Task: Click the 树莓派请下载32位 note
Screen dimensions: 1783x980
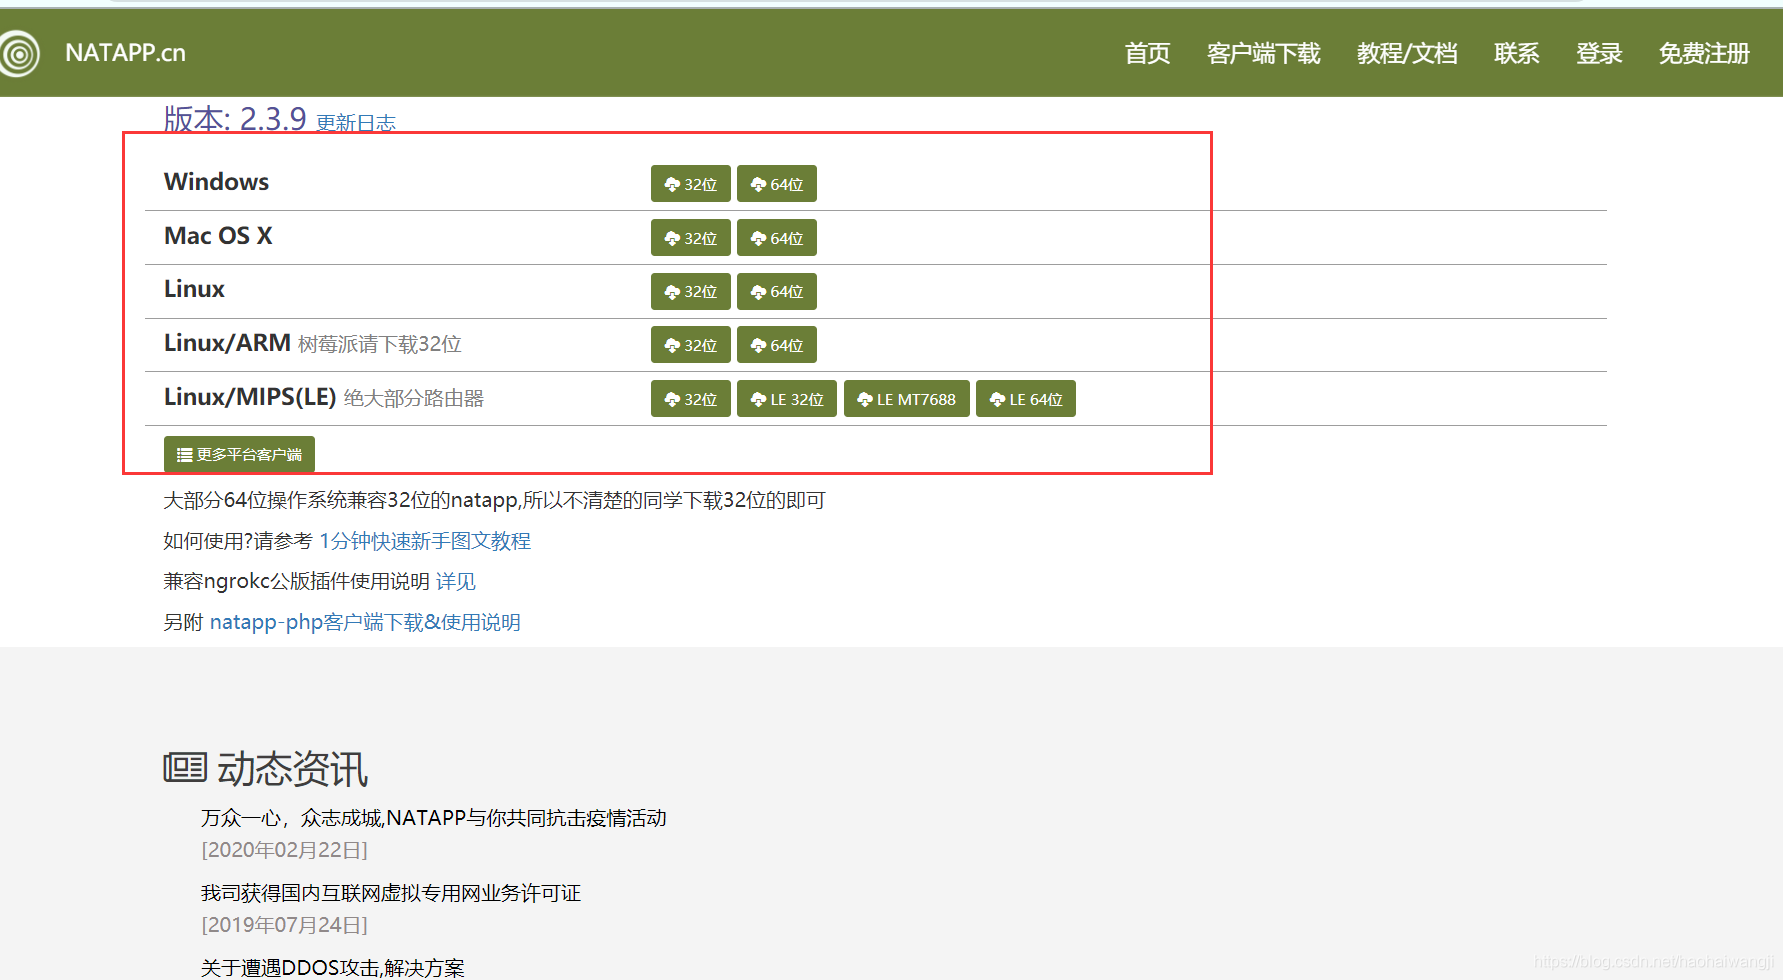Action: point(380,344)
